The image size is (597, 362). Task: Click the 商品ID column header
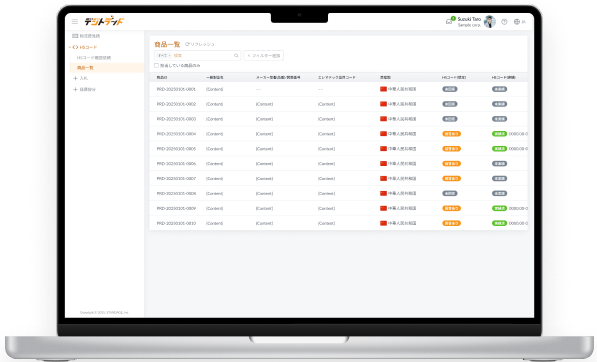(x=162, y=77)
